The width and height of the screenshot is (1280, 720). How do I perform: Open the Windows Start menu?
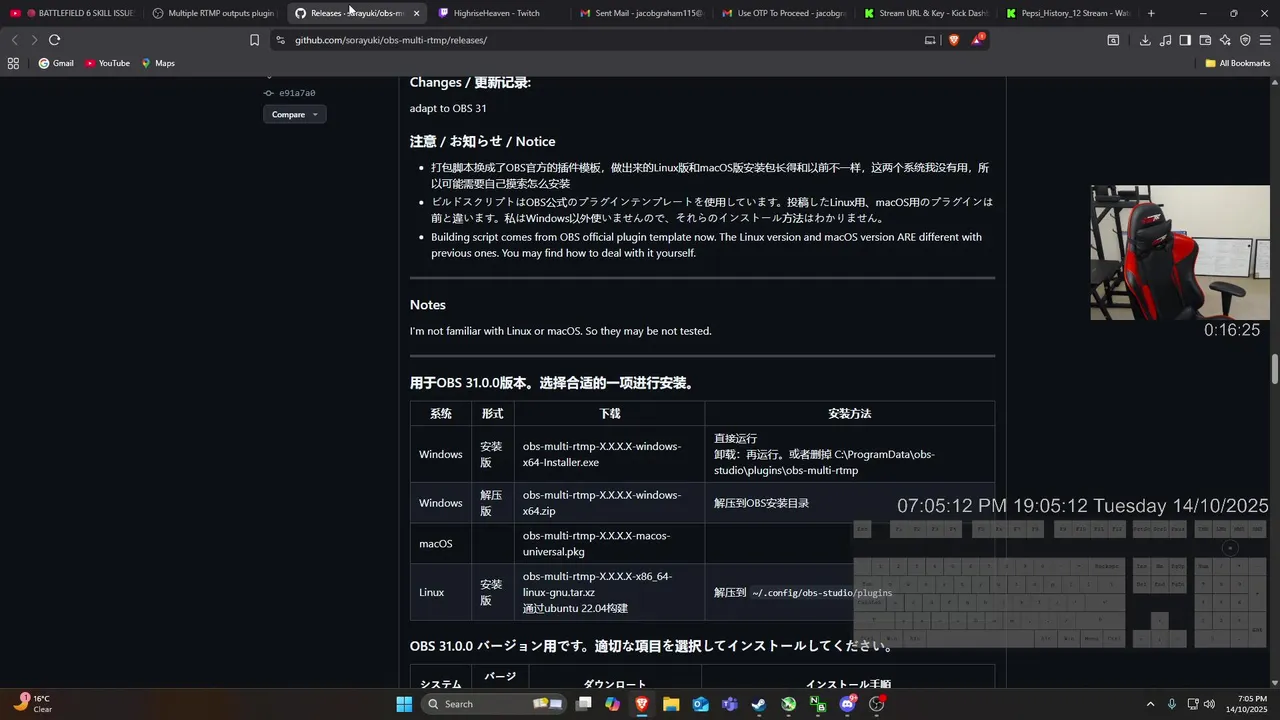(404, 704)
